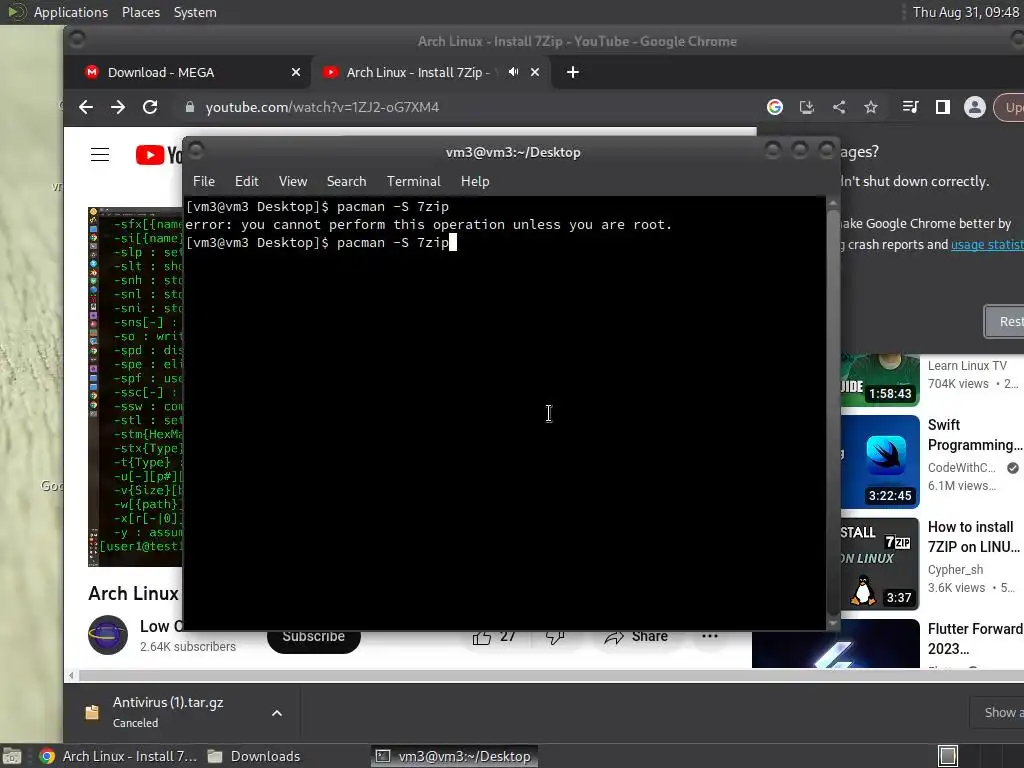Click the Antivirus (1).tar.gz download item
The height and width of the screenshot is (768, 1024).
(x=168, y=712)
